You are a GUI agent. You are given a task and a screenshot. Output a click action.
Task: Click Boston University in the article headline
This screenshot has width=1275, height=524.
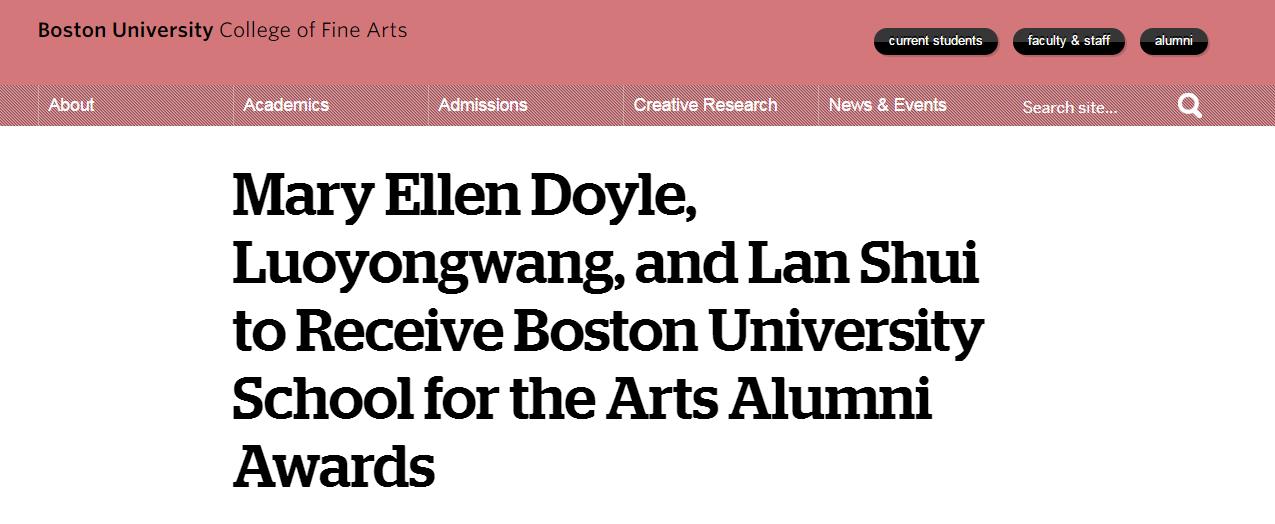point(748,332)
